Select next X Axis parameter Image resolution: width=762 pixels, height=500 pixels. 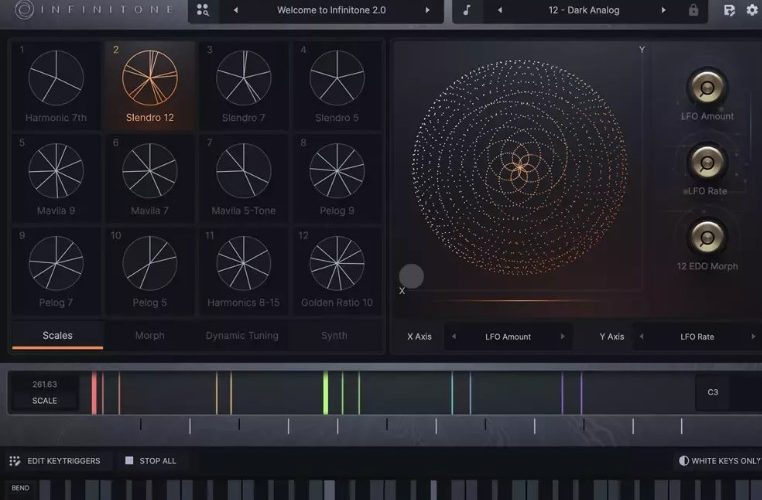tap(563, 336)
